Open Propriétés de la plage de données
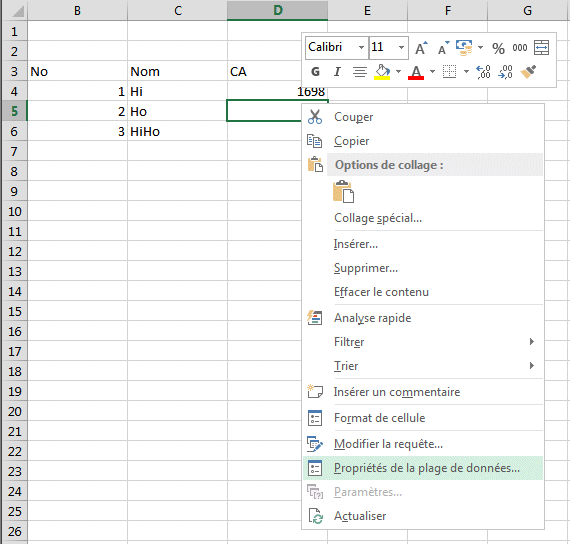570x544 pixels. [x=423, y=468]
